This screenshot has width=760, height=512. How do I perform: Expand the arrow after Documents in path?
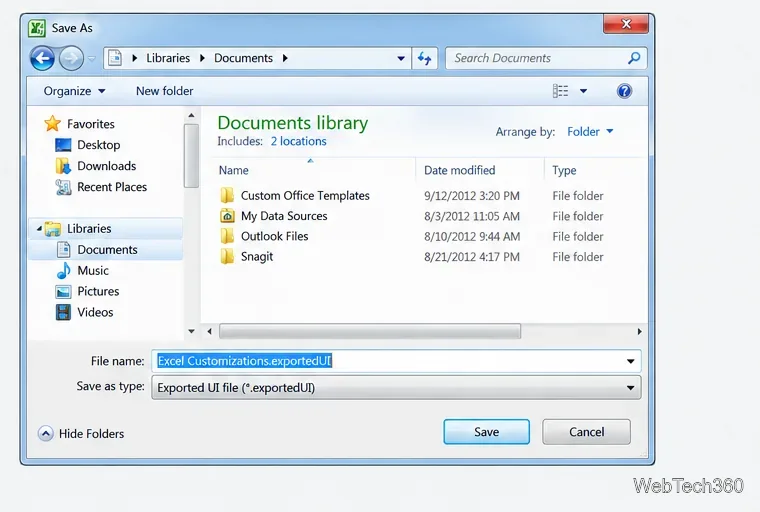tap(285, 58)
